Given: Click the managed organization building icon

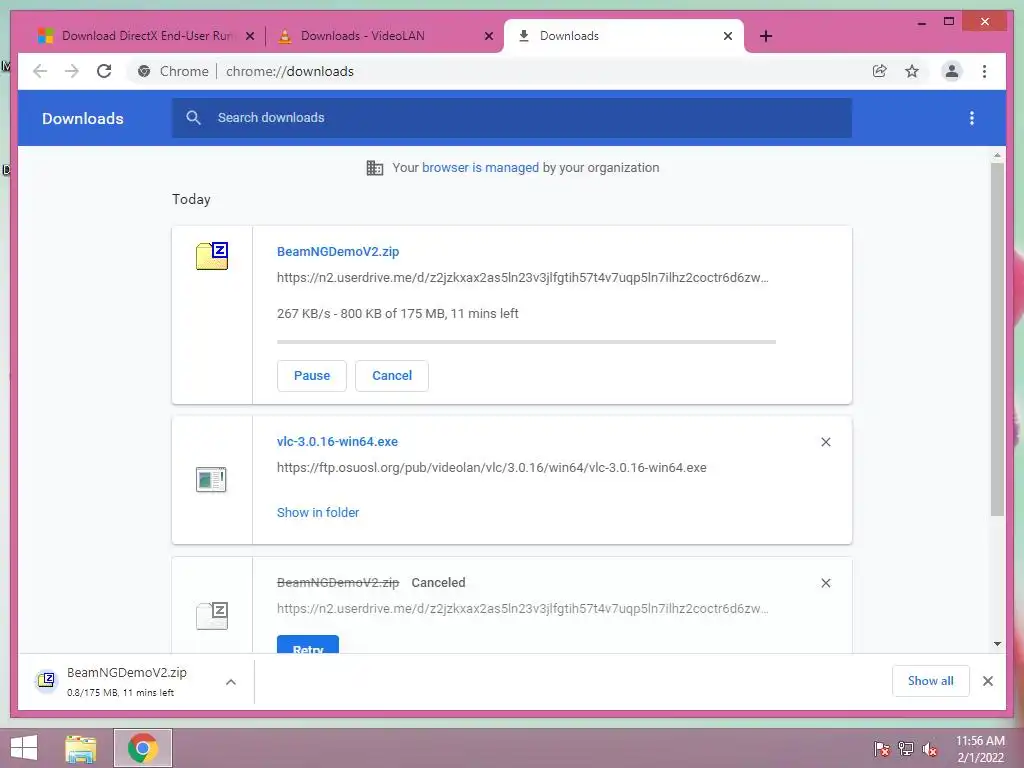Looking at the screenshot, I should 375,168.
